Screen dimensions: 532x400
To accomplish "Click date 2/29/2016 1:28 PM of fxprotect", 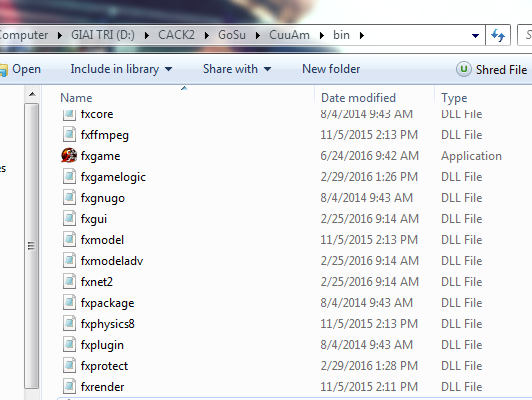I will (369, 366).
